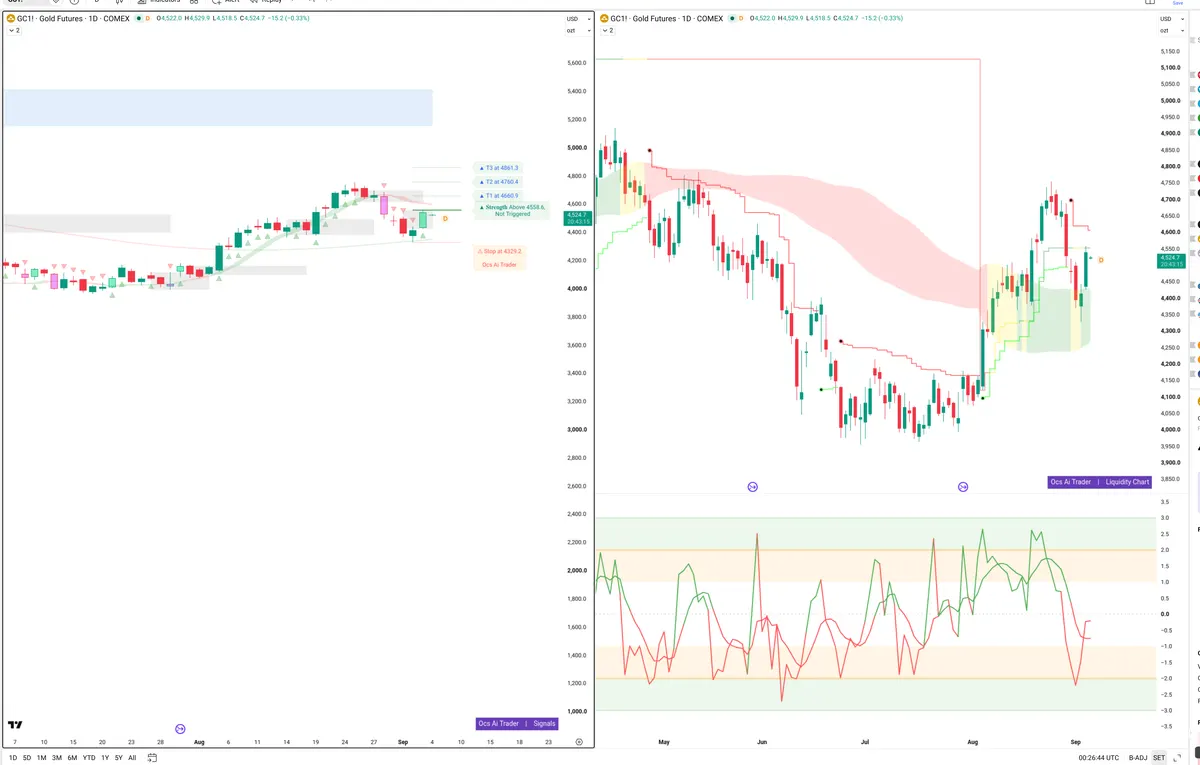Click the 'T1 at 4660.9' target label

click(498, 196)
